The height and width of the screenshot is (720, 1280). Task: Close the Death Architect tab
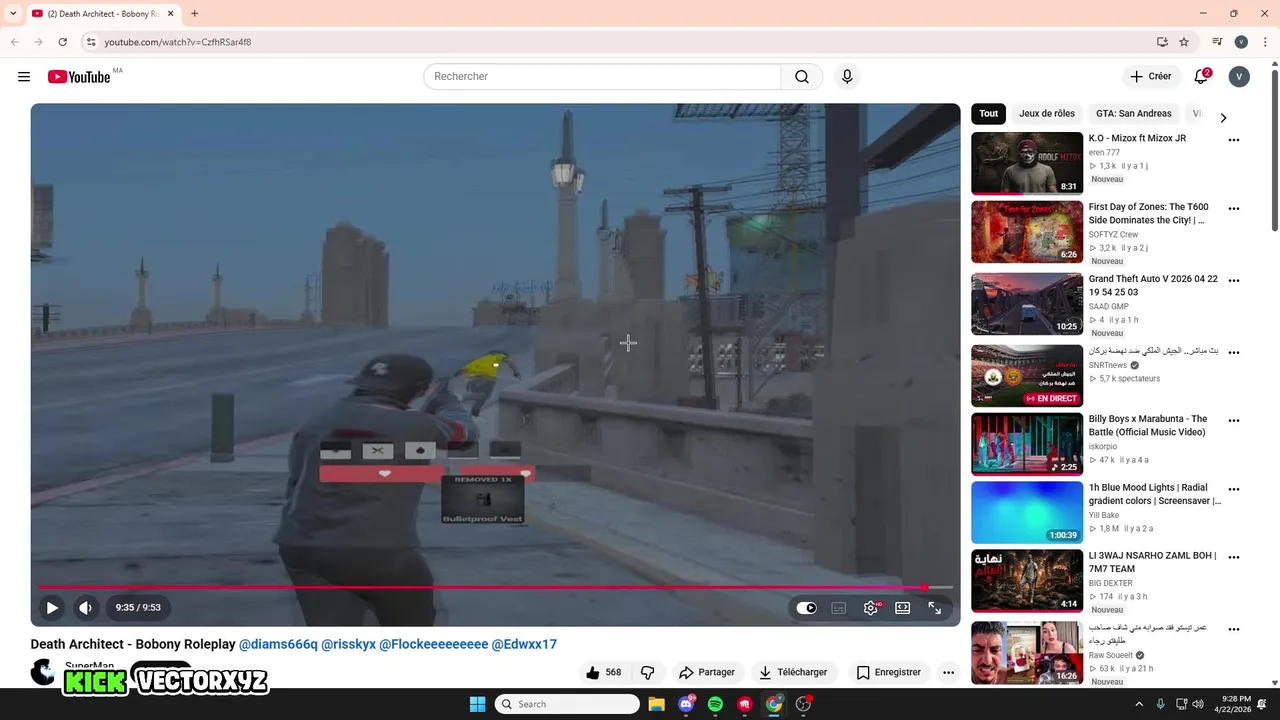pyautogui.click(x=170, y=14)
